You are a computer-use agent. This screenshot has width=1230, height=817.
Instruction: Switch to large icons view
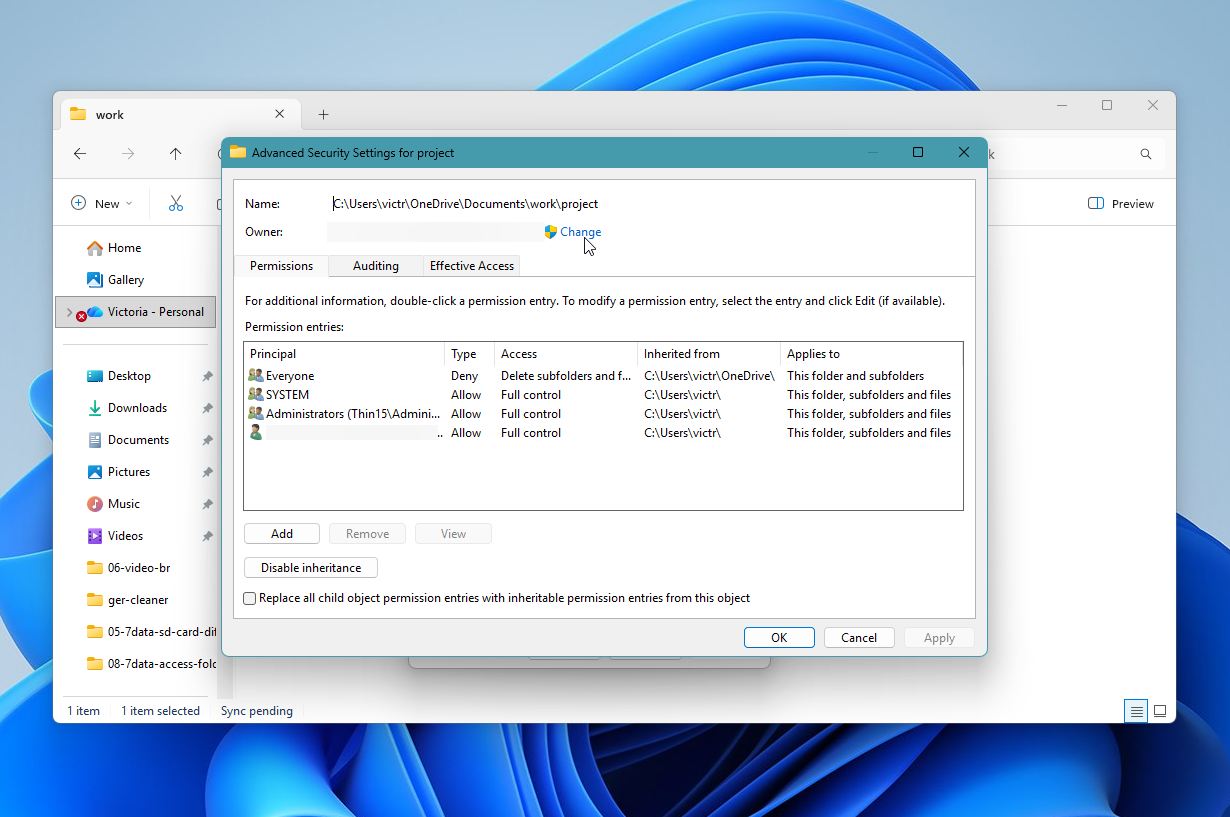[1160, 711]
